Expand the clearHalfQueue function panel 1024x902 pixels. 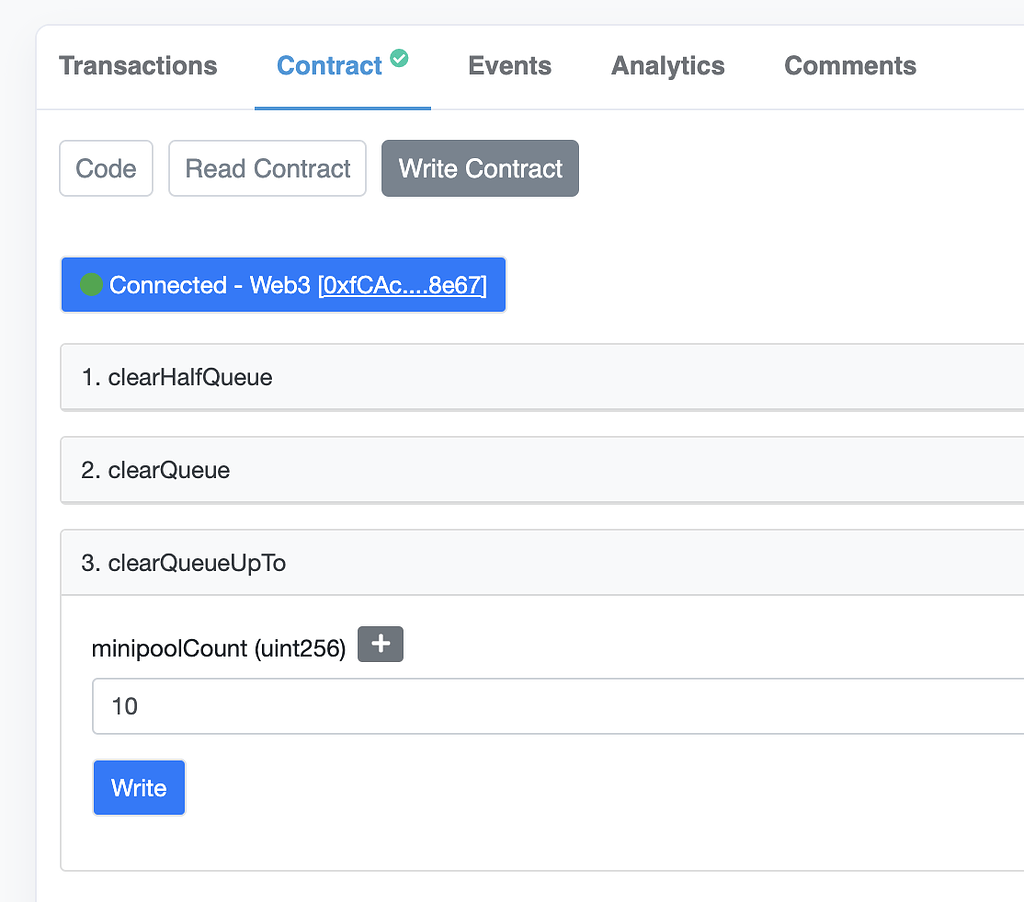click(400, 377)
